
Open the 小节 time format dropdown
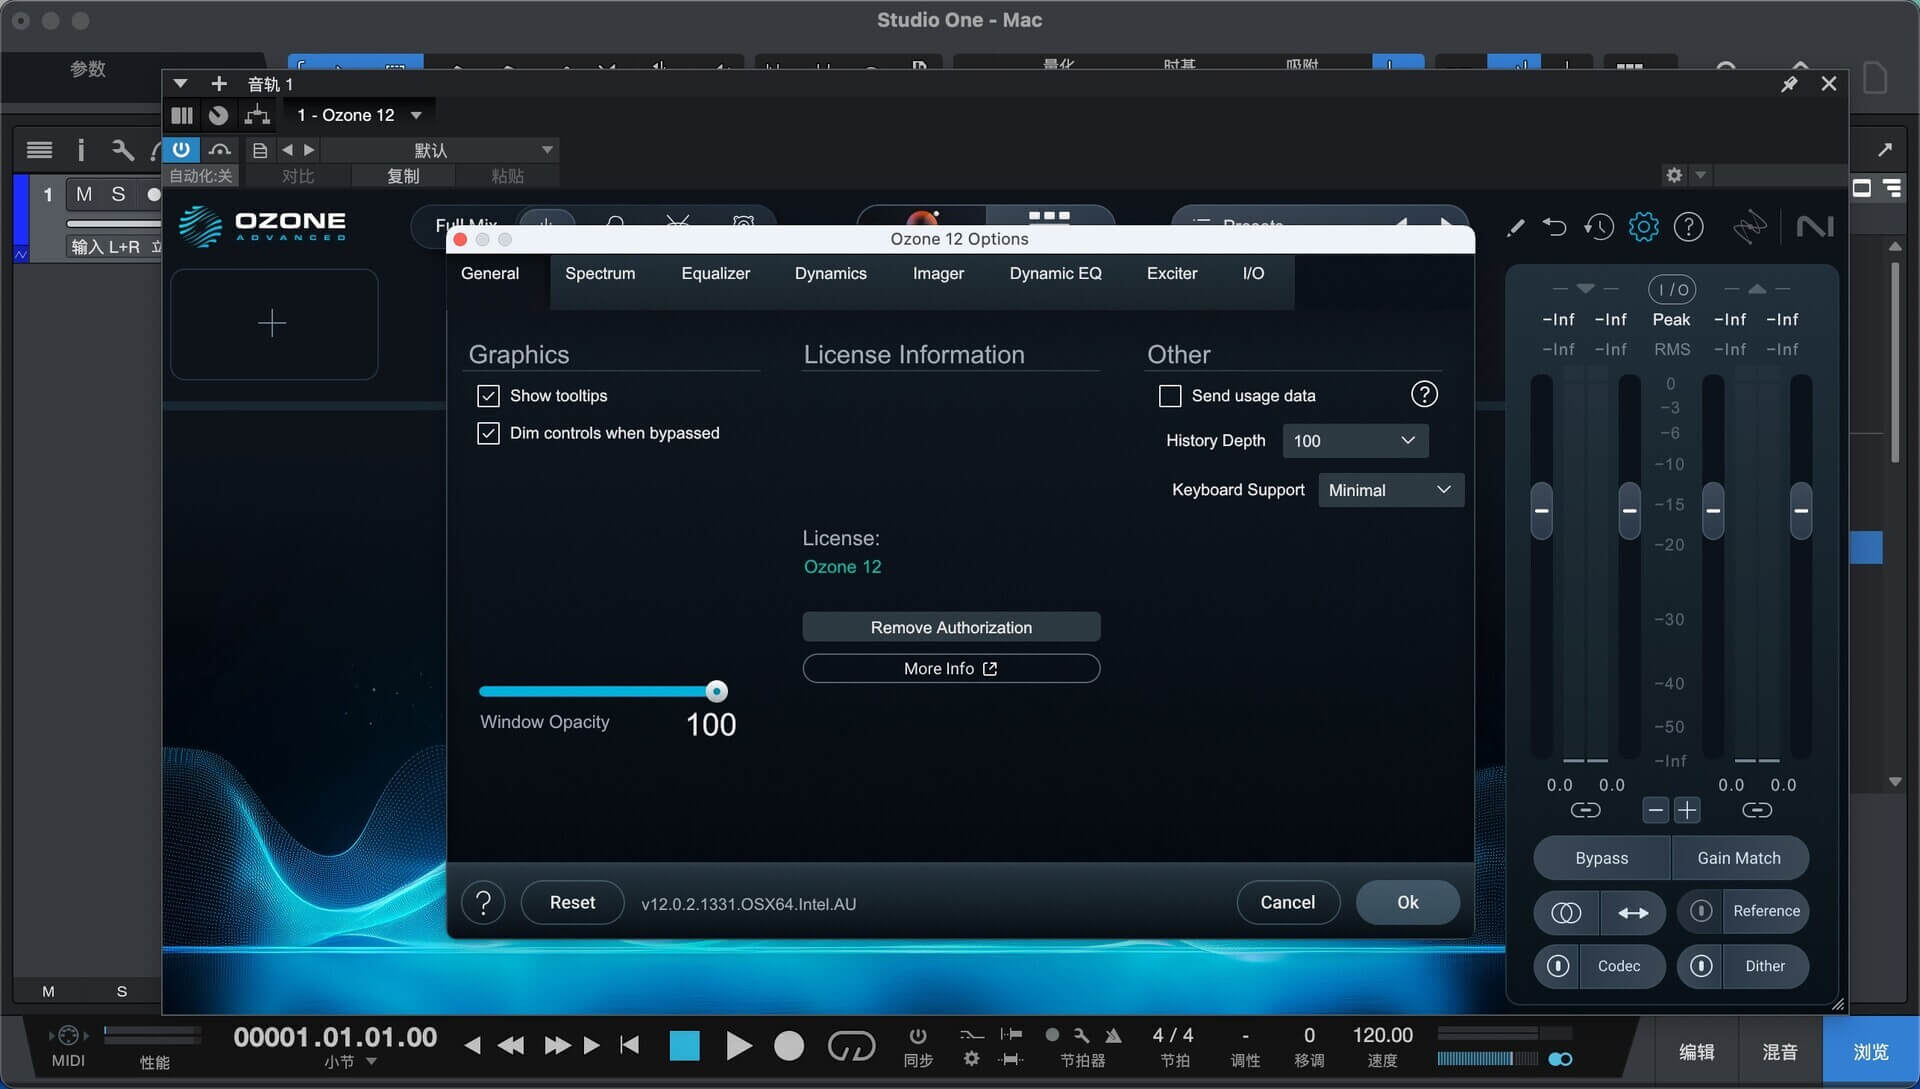350,1062
